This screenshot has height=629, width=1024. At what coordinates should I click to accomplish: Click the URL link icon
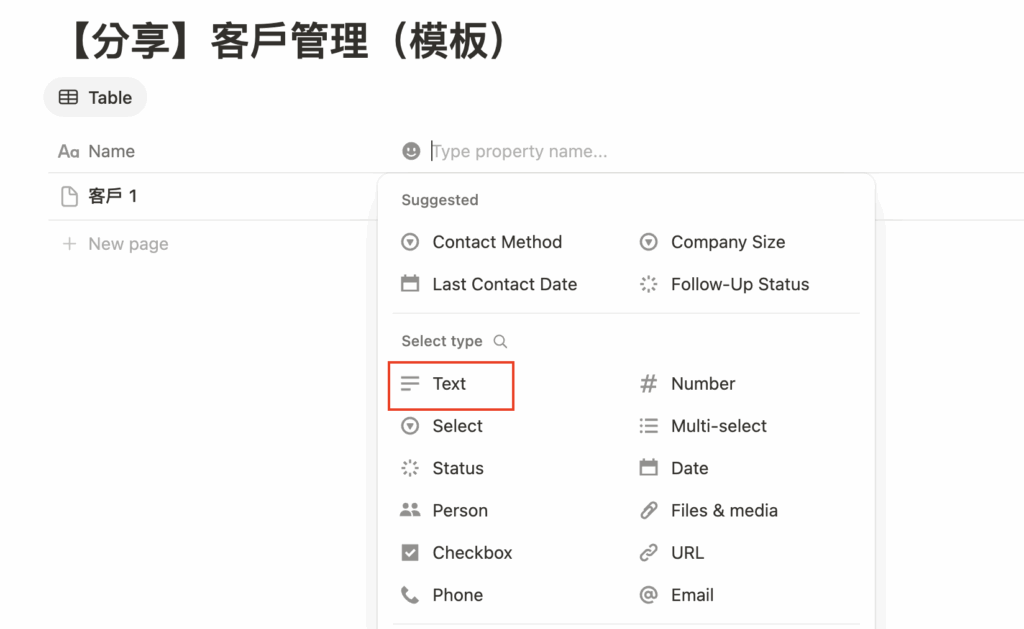(x=649, y=553)
